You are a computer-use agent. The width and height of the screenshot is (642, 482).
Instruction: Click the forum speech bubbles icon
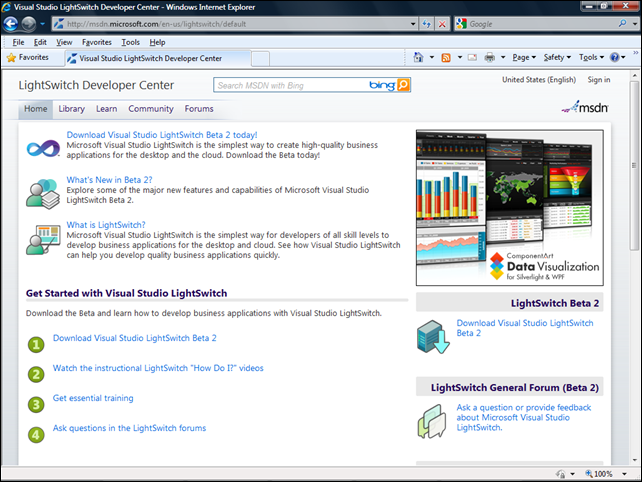coord(432,422)
